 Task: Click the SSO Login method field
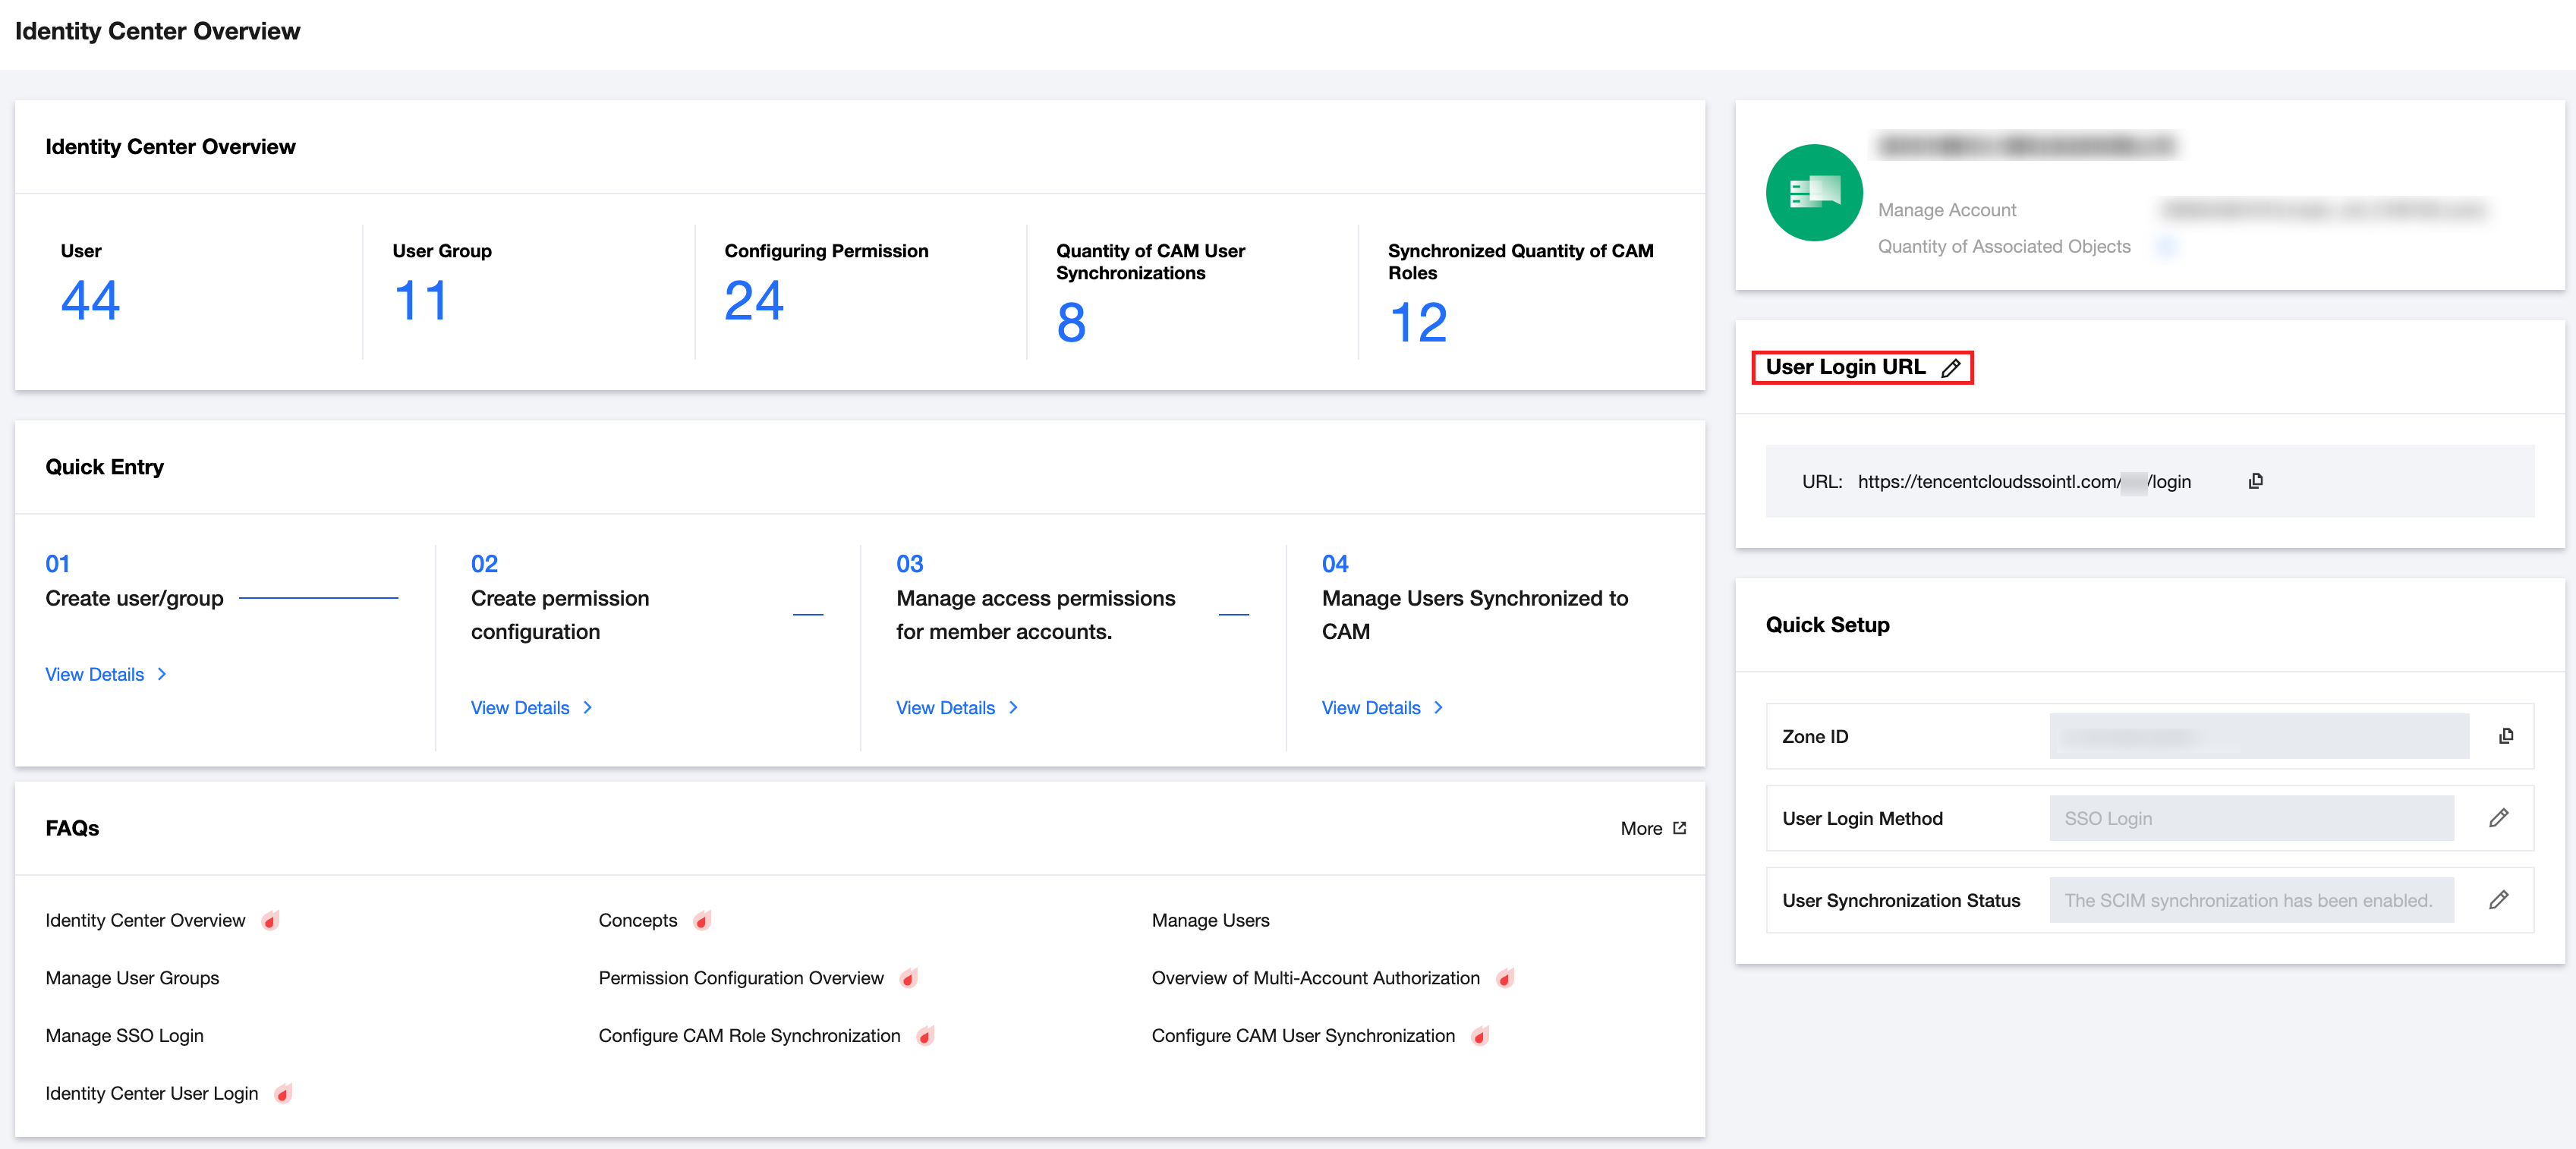(x=2250, y=818)
